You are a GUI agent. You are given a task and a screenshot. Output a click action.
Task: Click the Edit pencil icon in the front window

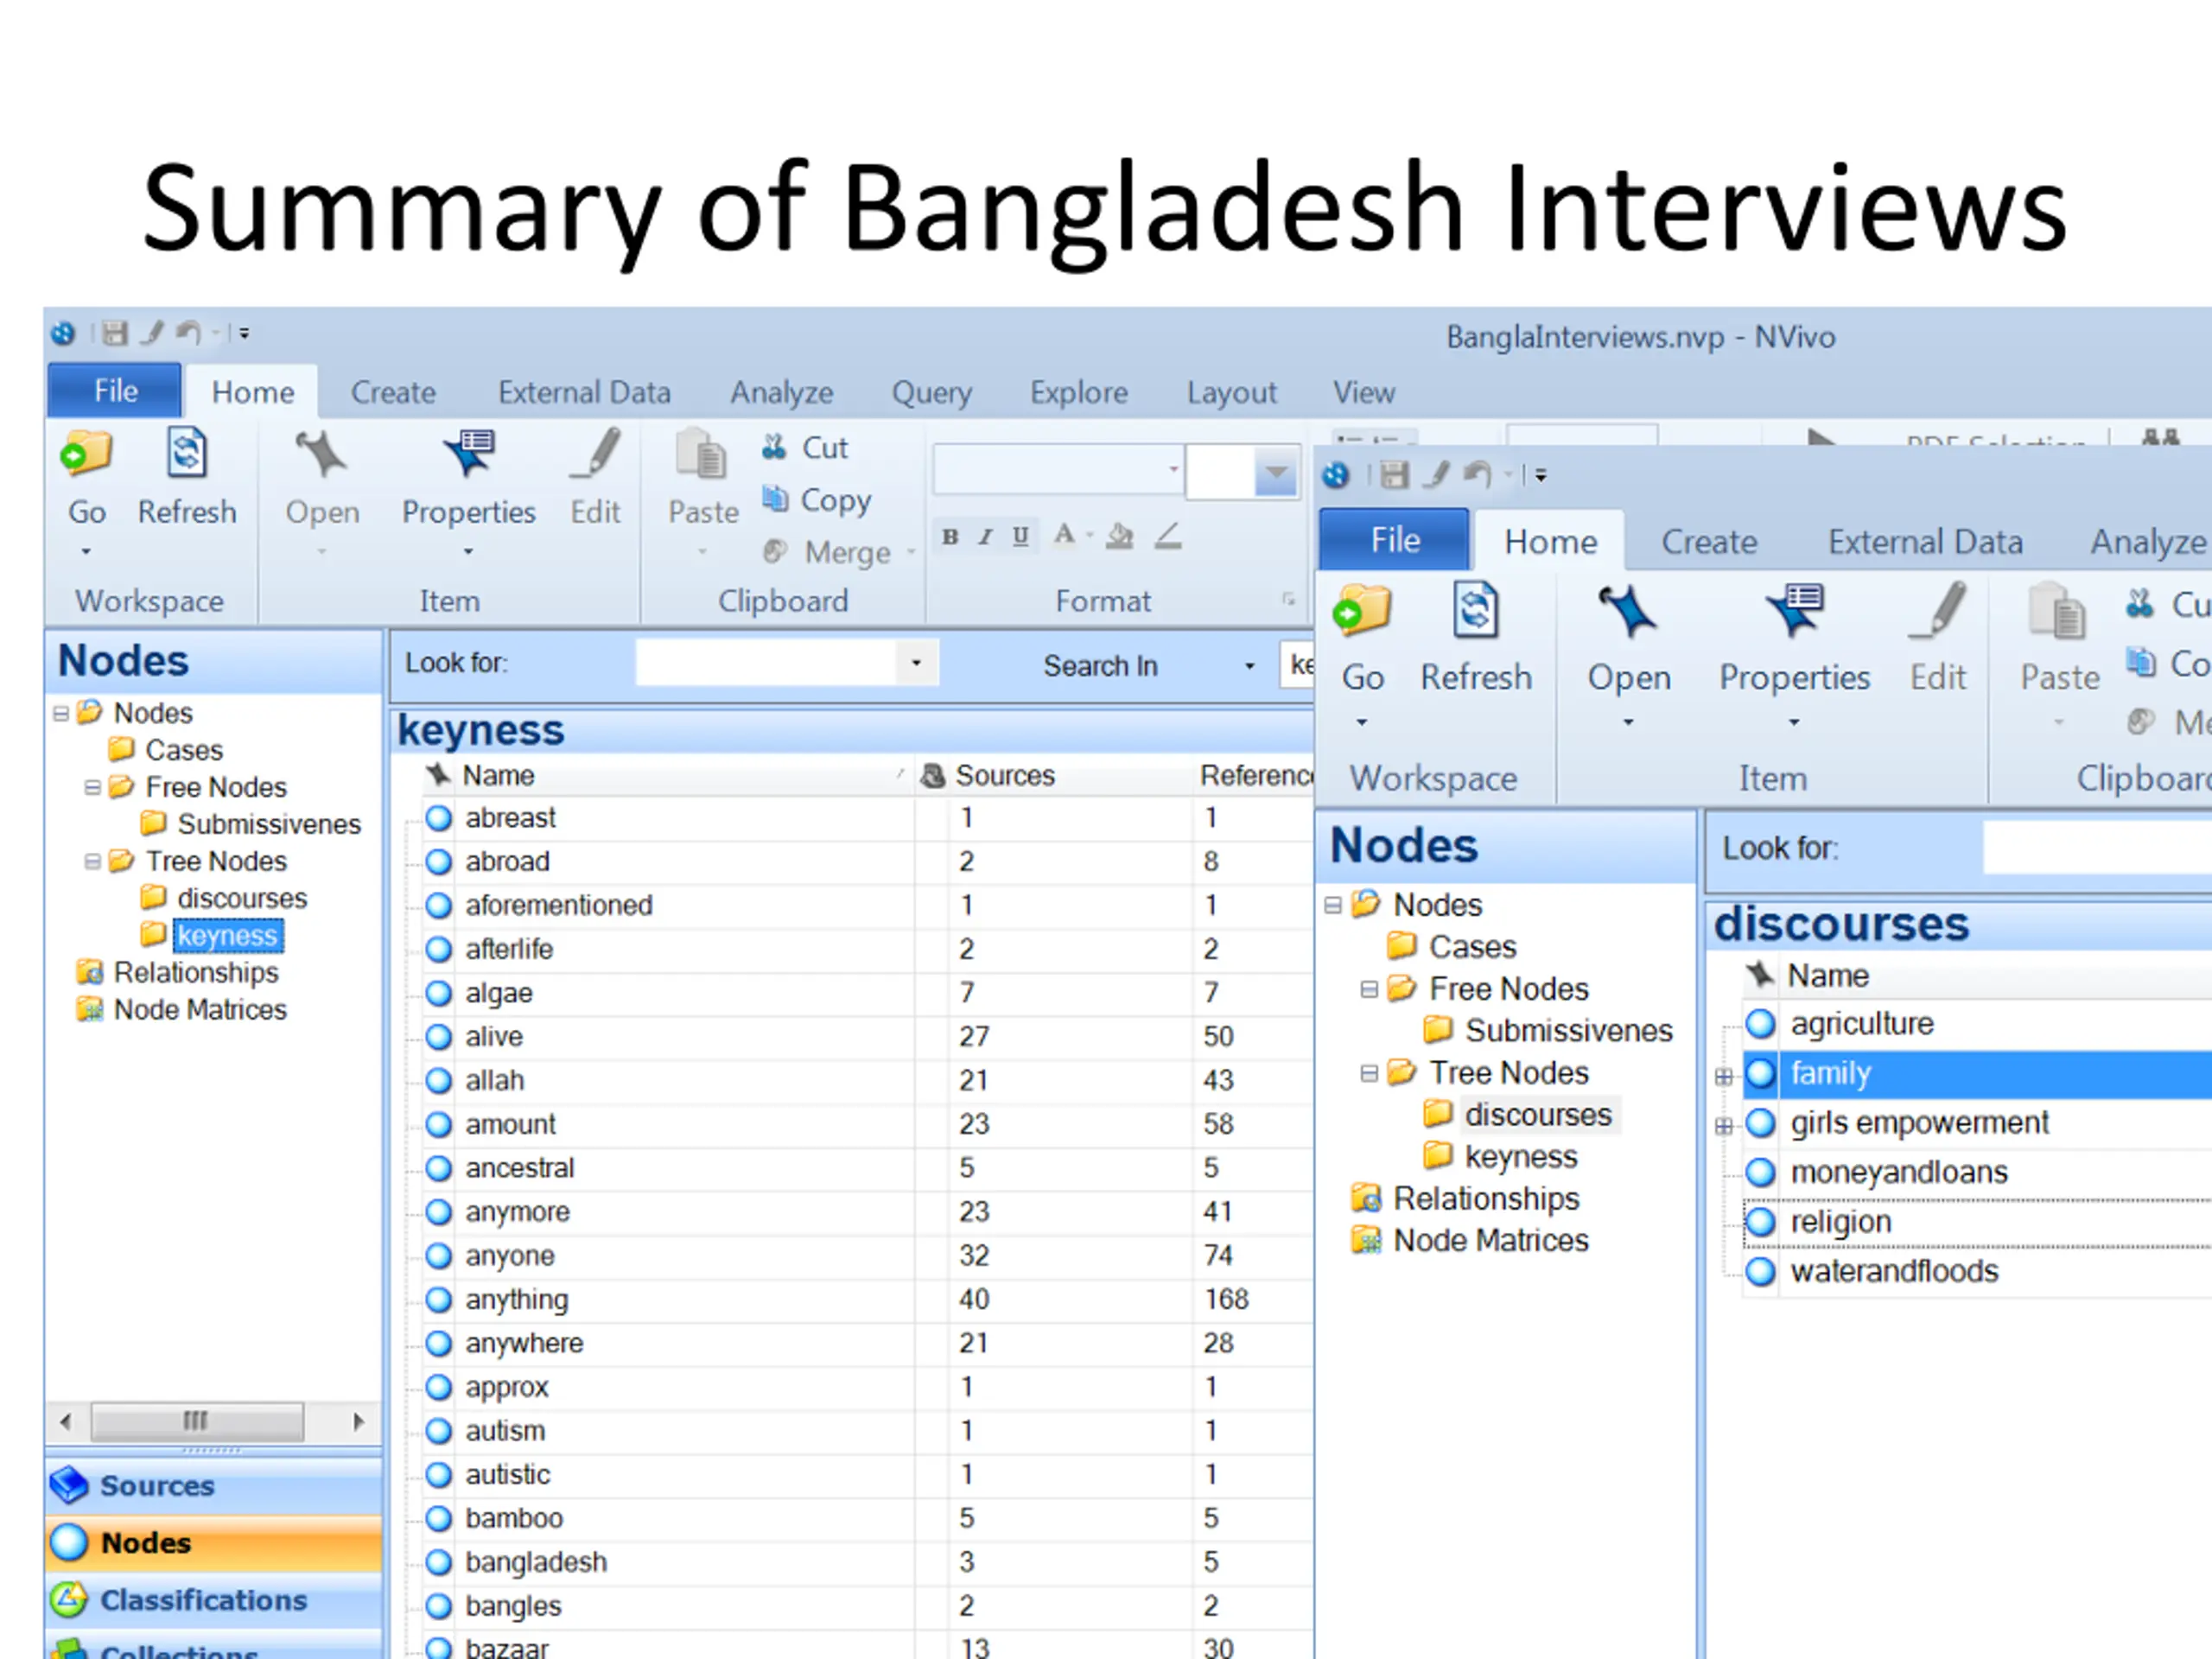click(1938, 610)
